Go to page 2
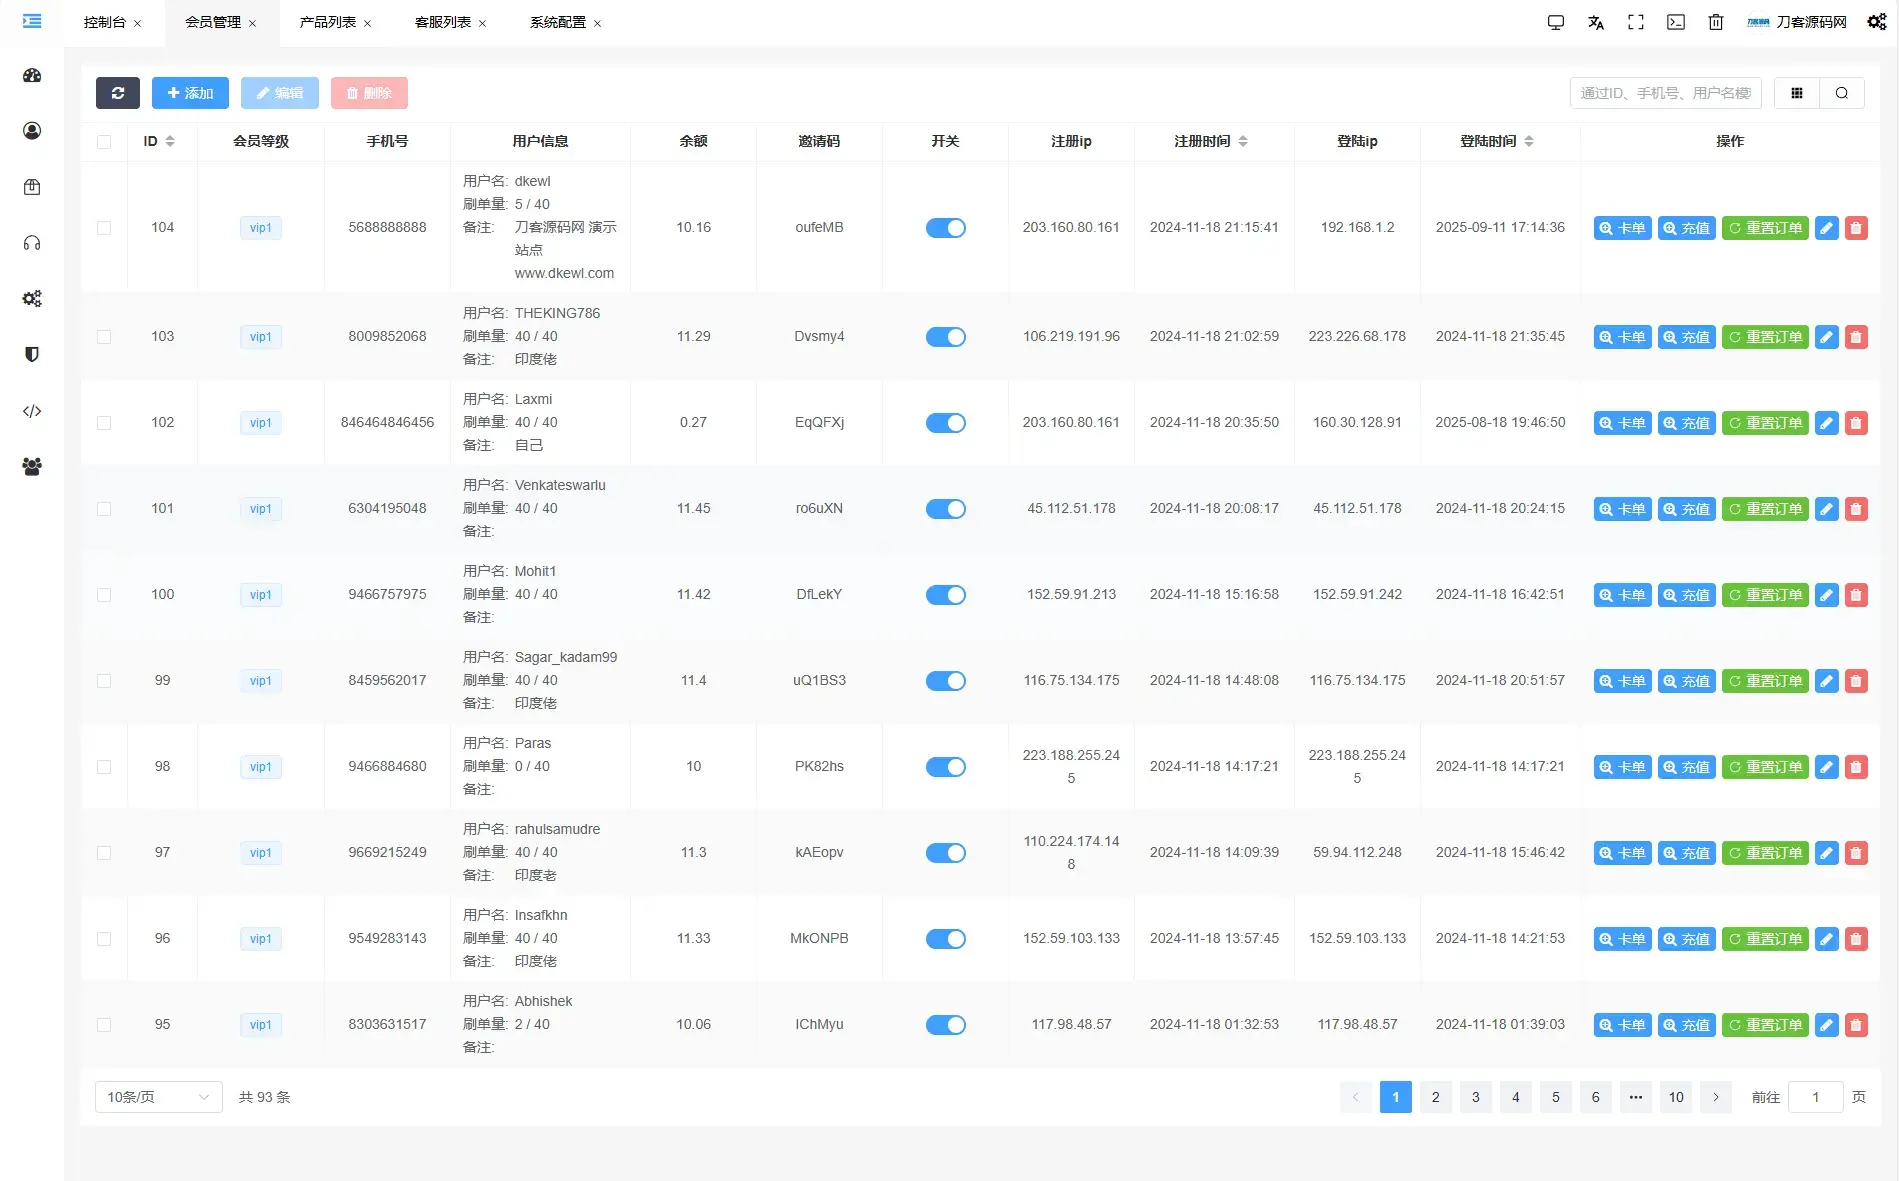Screen dimensions: 1899x1181 tap(1436, 1097)
